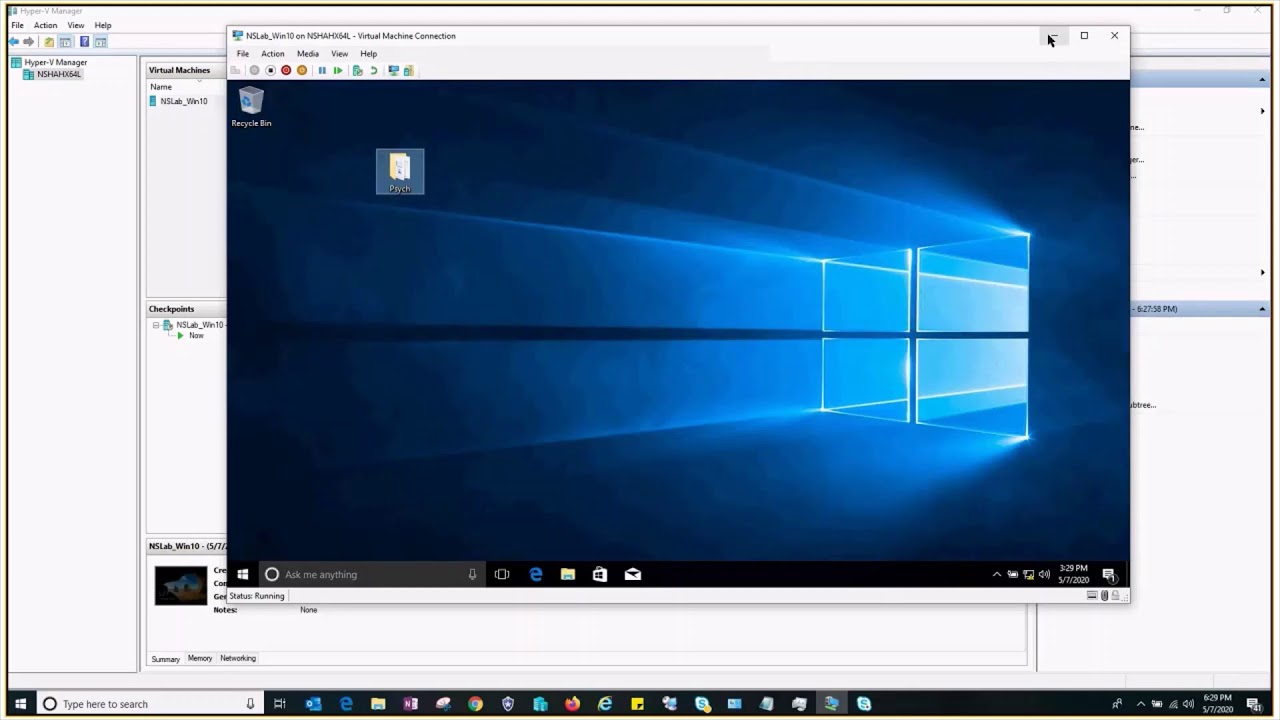Open host Windows Start menu

[x=19, y=704]
